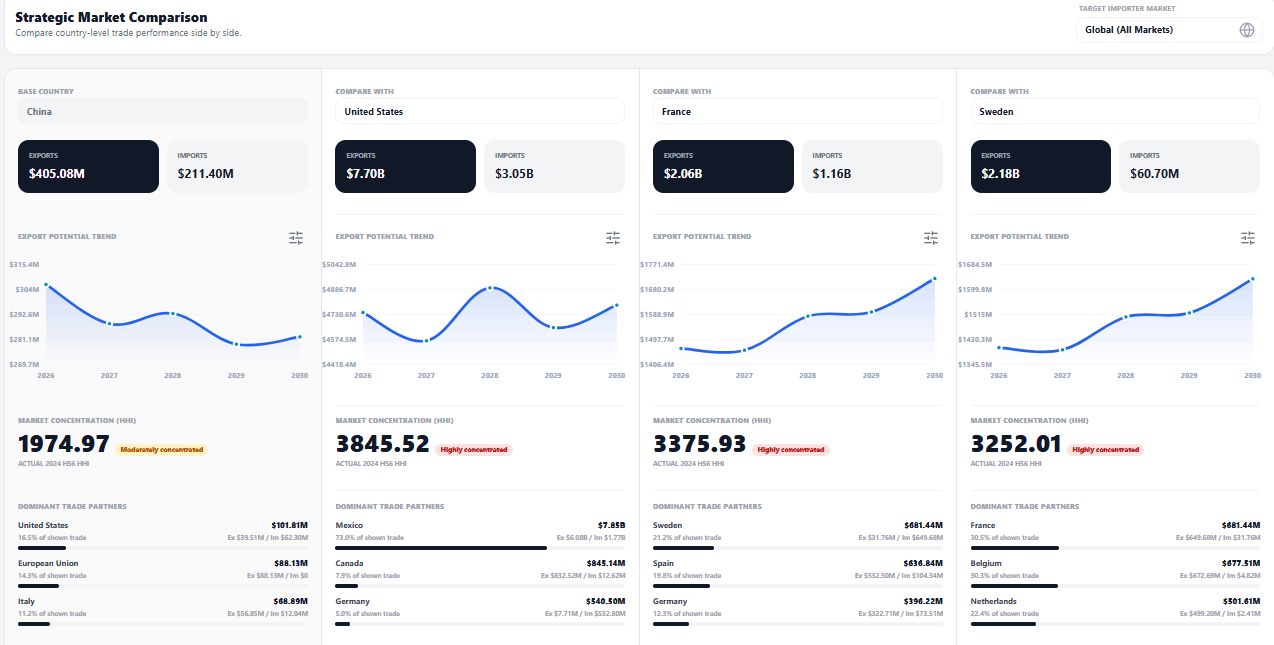This screenshot has width=1274, height=645.
Task: Open the Global (All Markets) dropdown
Action: (x=1169, y=30)
